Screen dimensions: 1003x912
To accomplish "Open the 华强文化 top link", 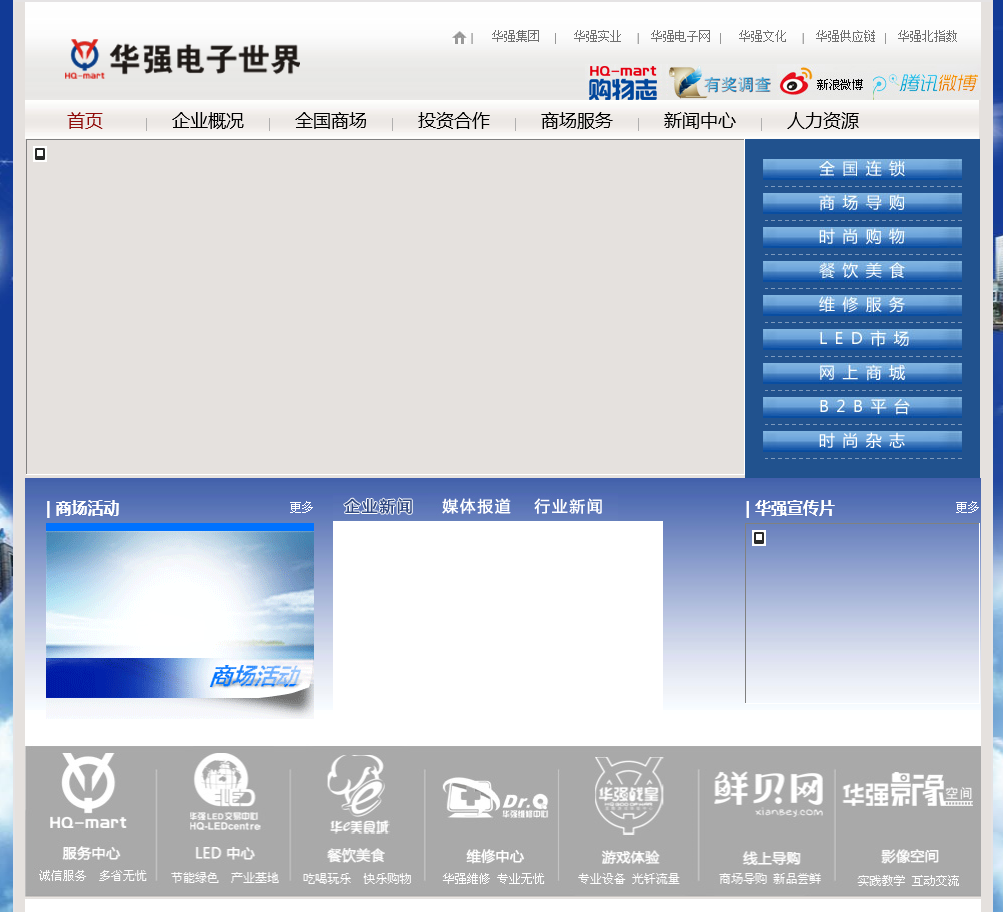I will click(762, 36).
